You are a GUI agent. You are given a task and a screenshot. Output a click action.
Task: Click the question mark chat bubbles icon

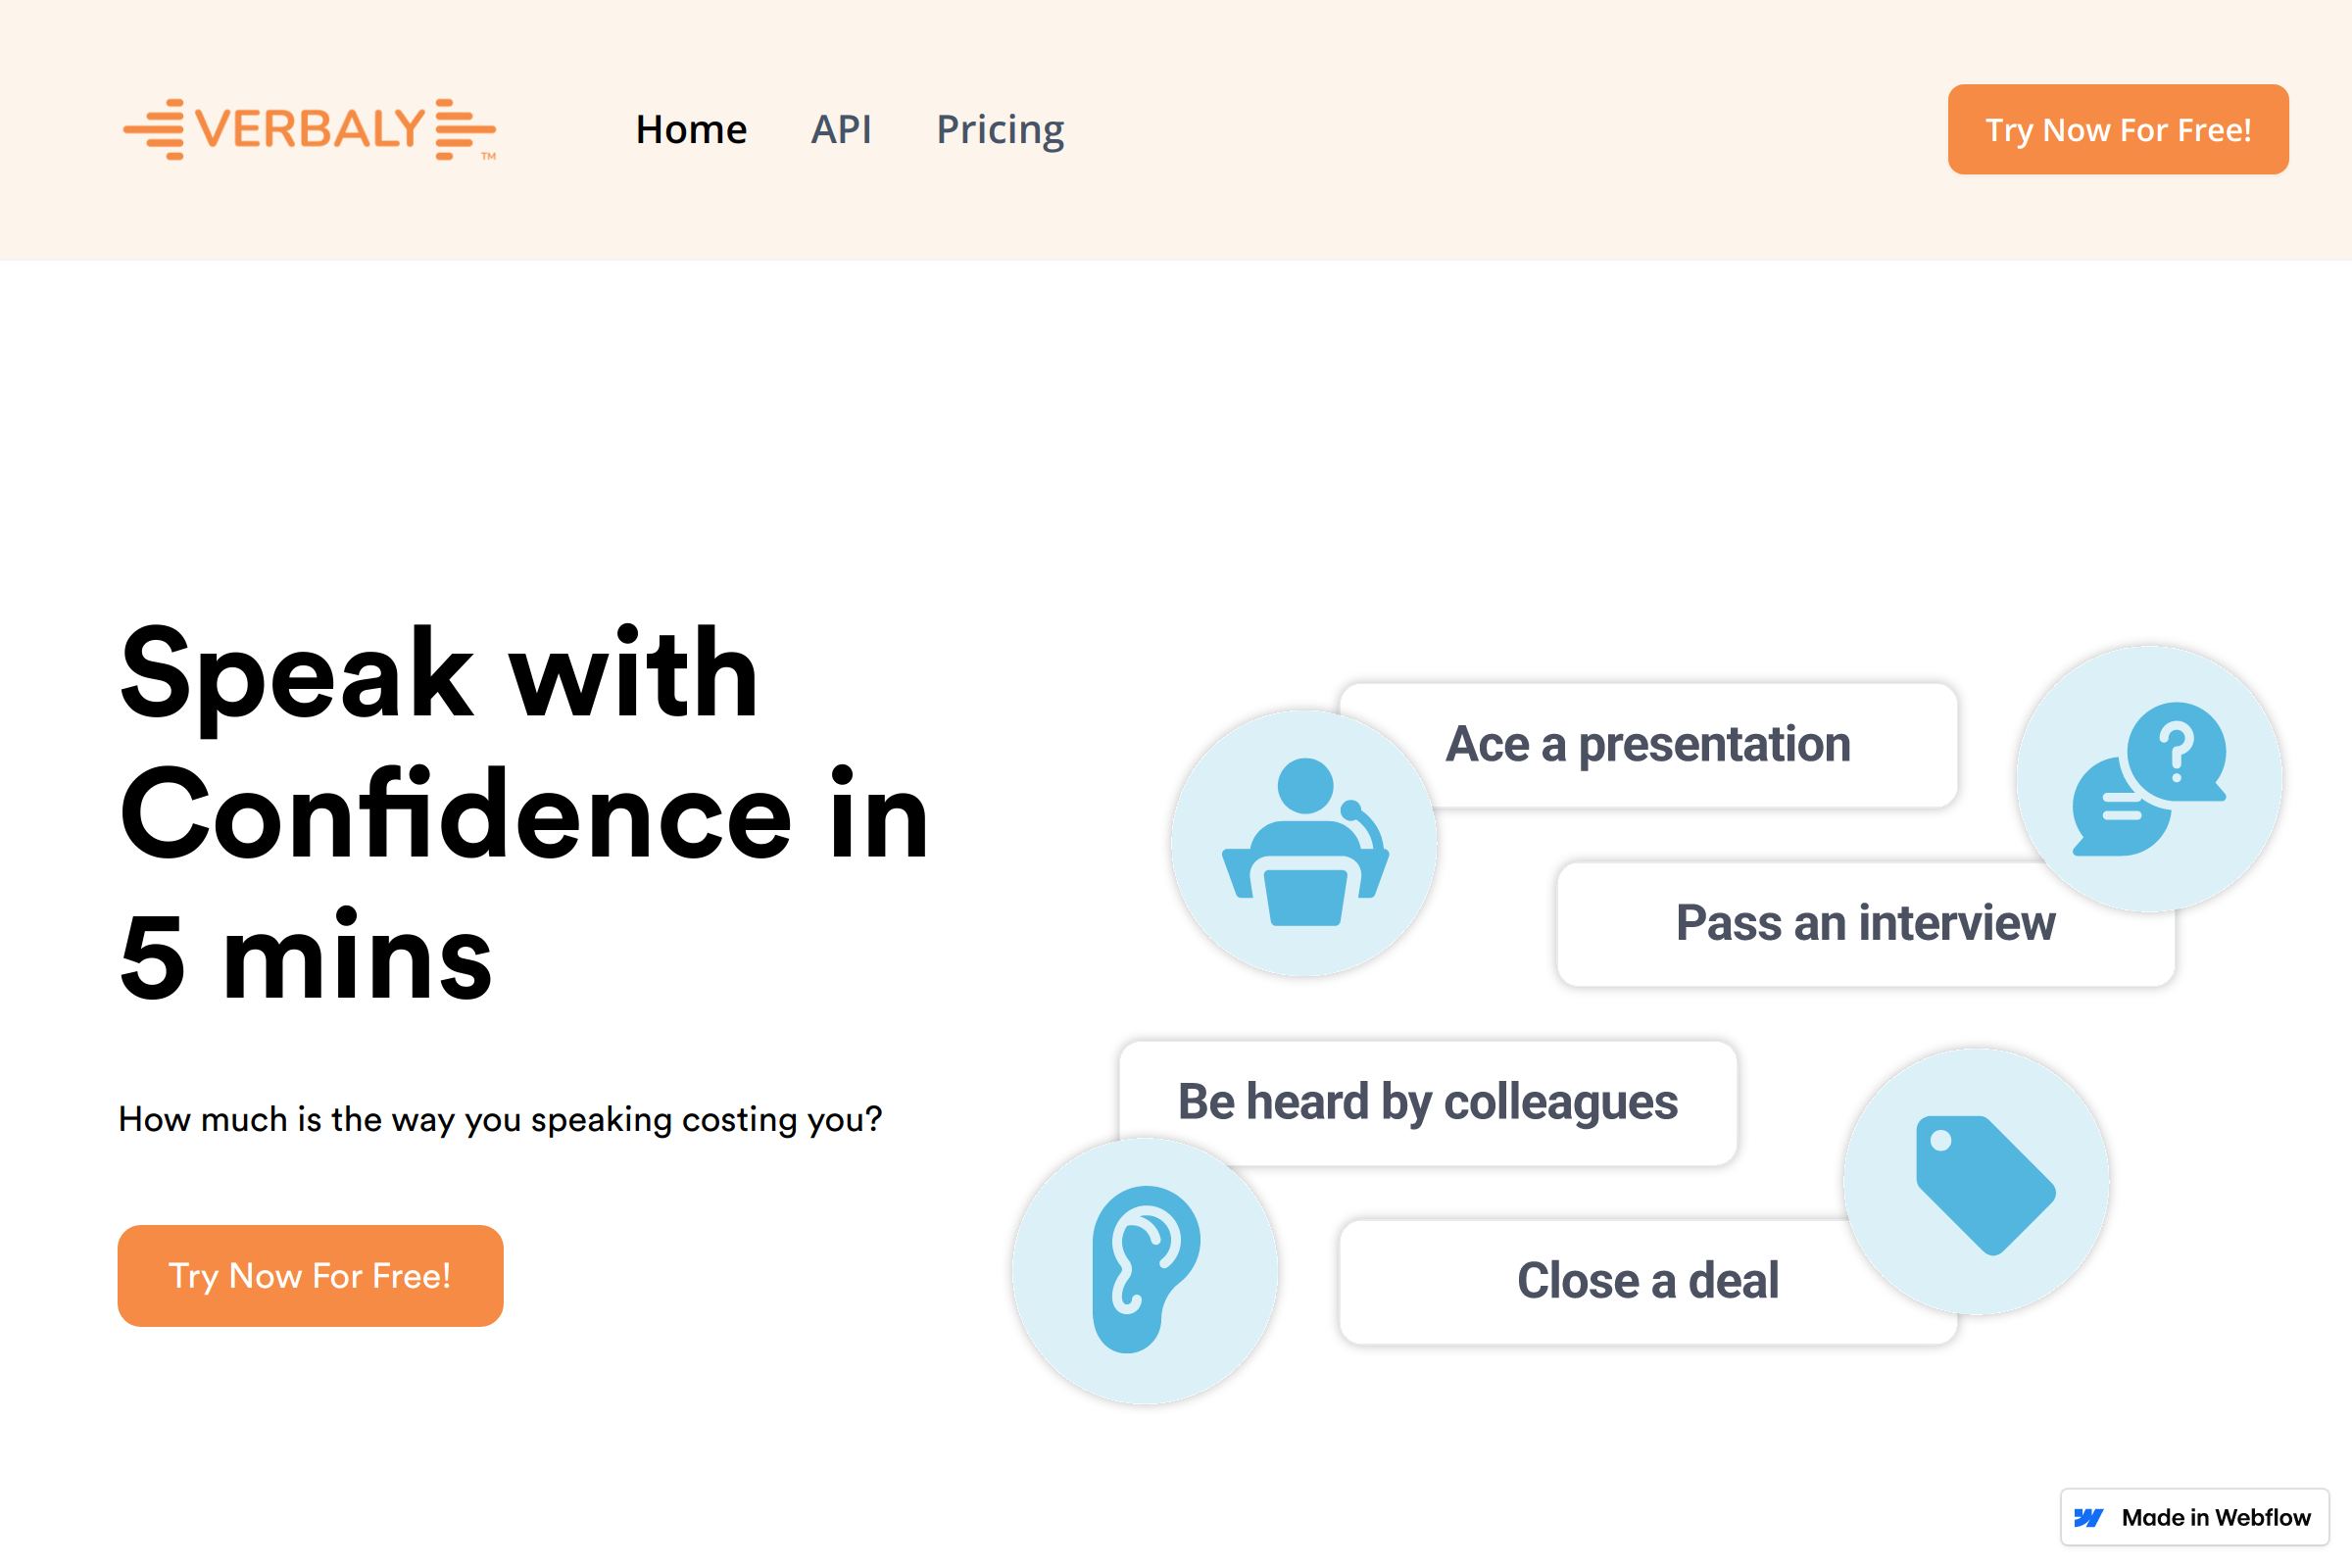pos(2148,779)
